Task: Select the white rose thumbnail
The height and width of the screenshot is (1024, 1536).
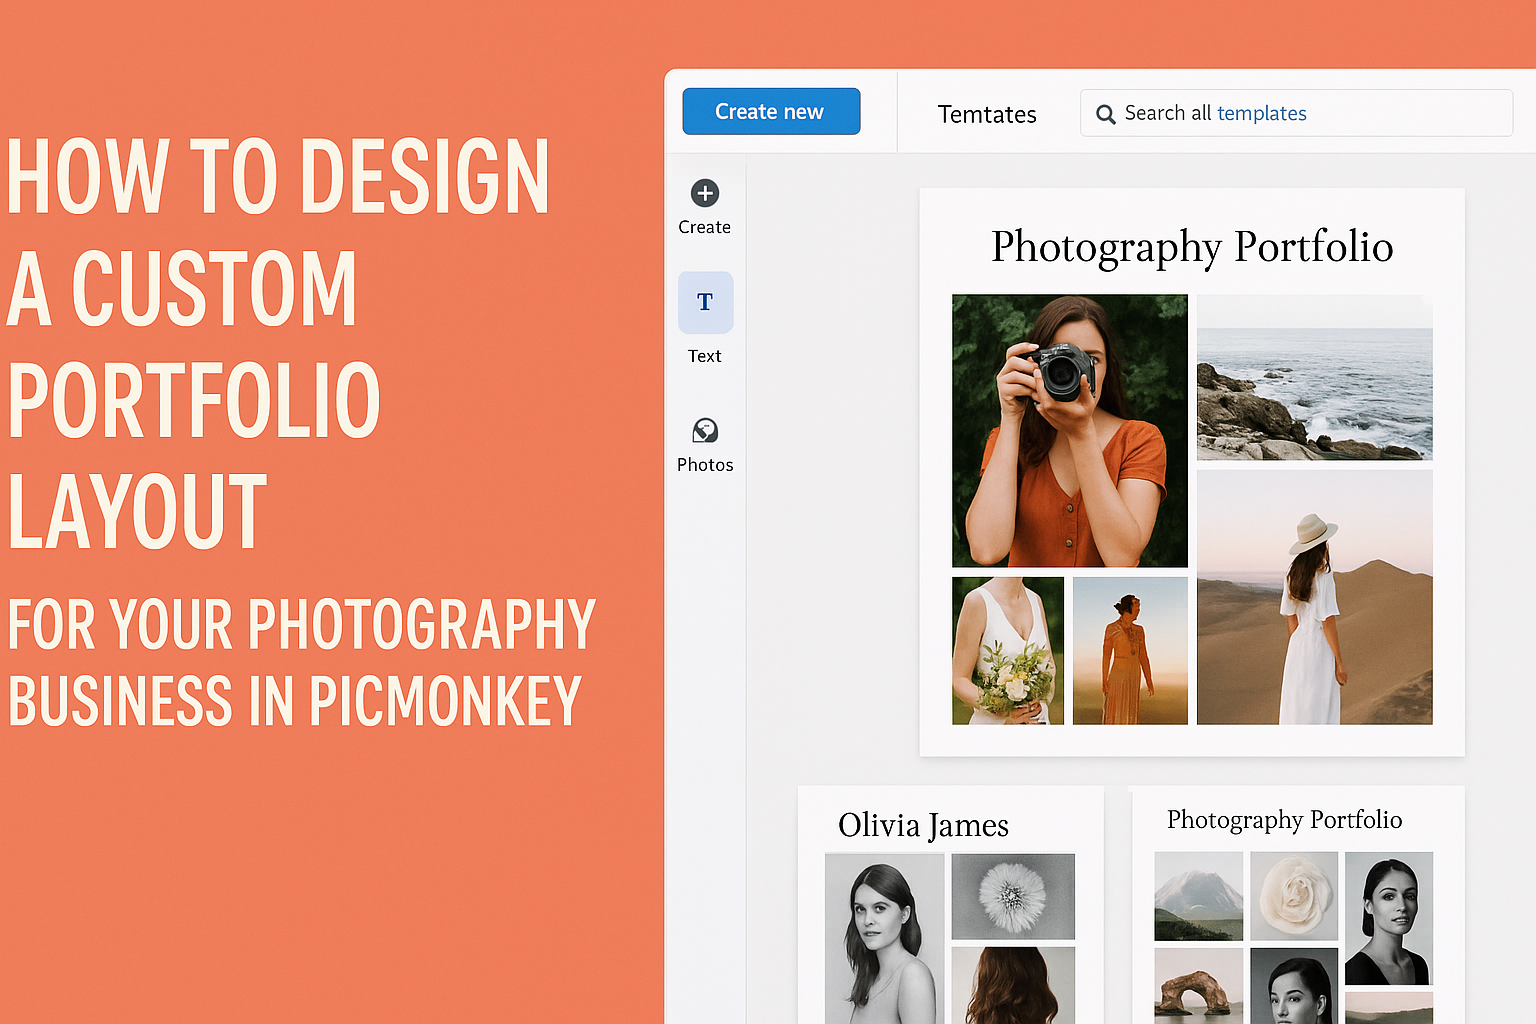Action: tap(1294, 896)
